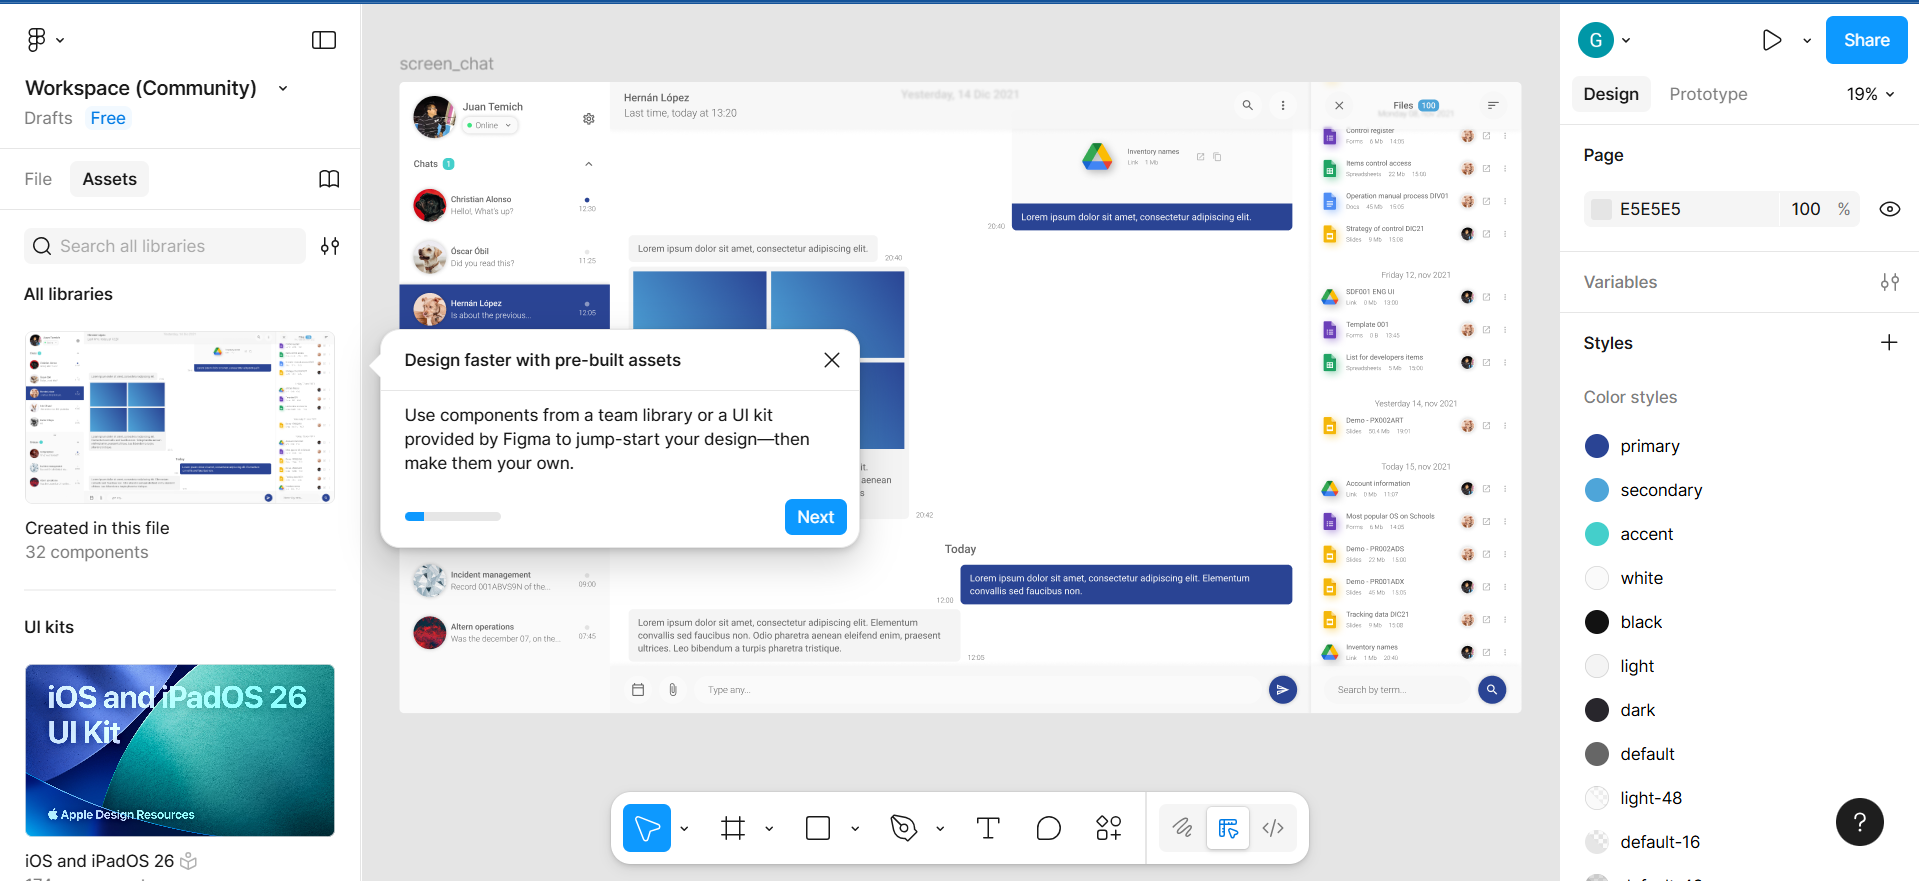
Task: Switch to the File tab
Action: [x=38, y=179]
